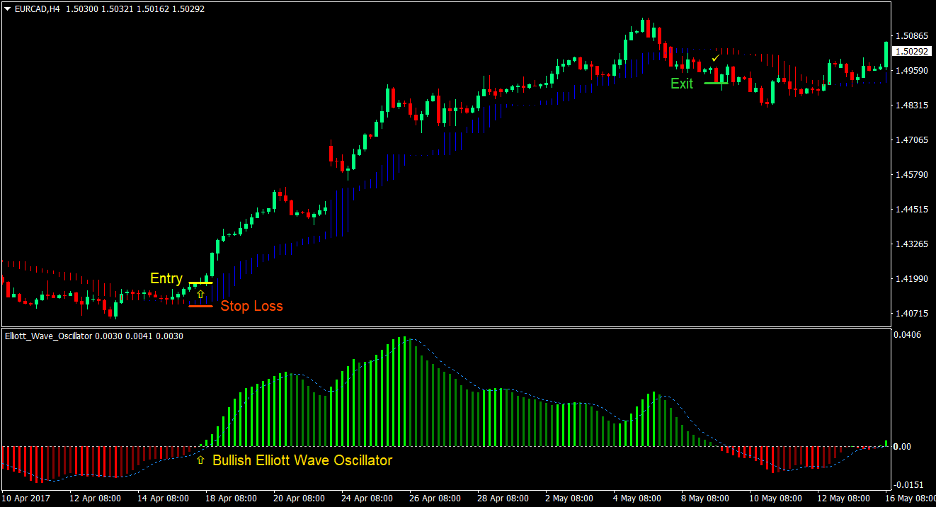This screenshot has width=936, height=508.
Task: Click the Elliott_Wave_Oscillator indicator label
Action: 48,336
